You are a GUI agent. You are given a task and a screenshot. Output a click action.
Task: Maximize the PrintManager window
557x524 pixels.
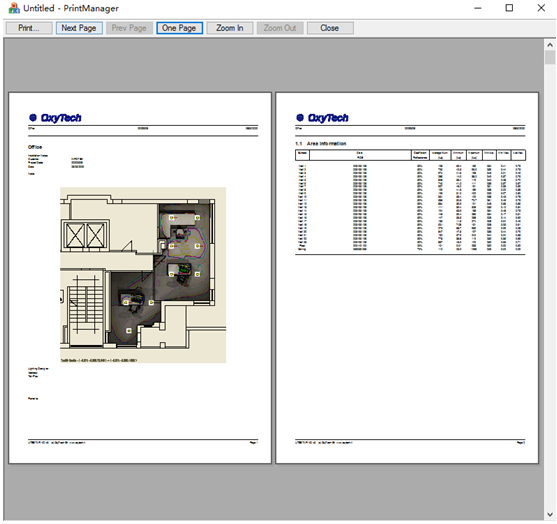click(x=509, y=8)
